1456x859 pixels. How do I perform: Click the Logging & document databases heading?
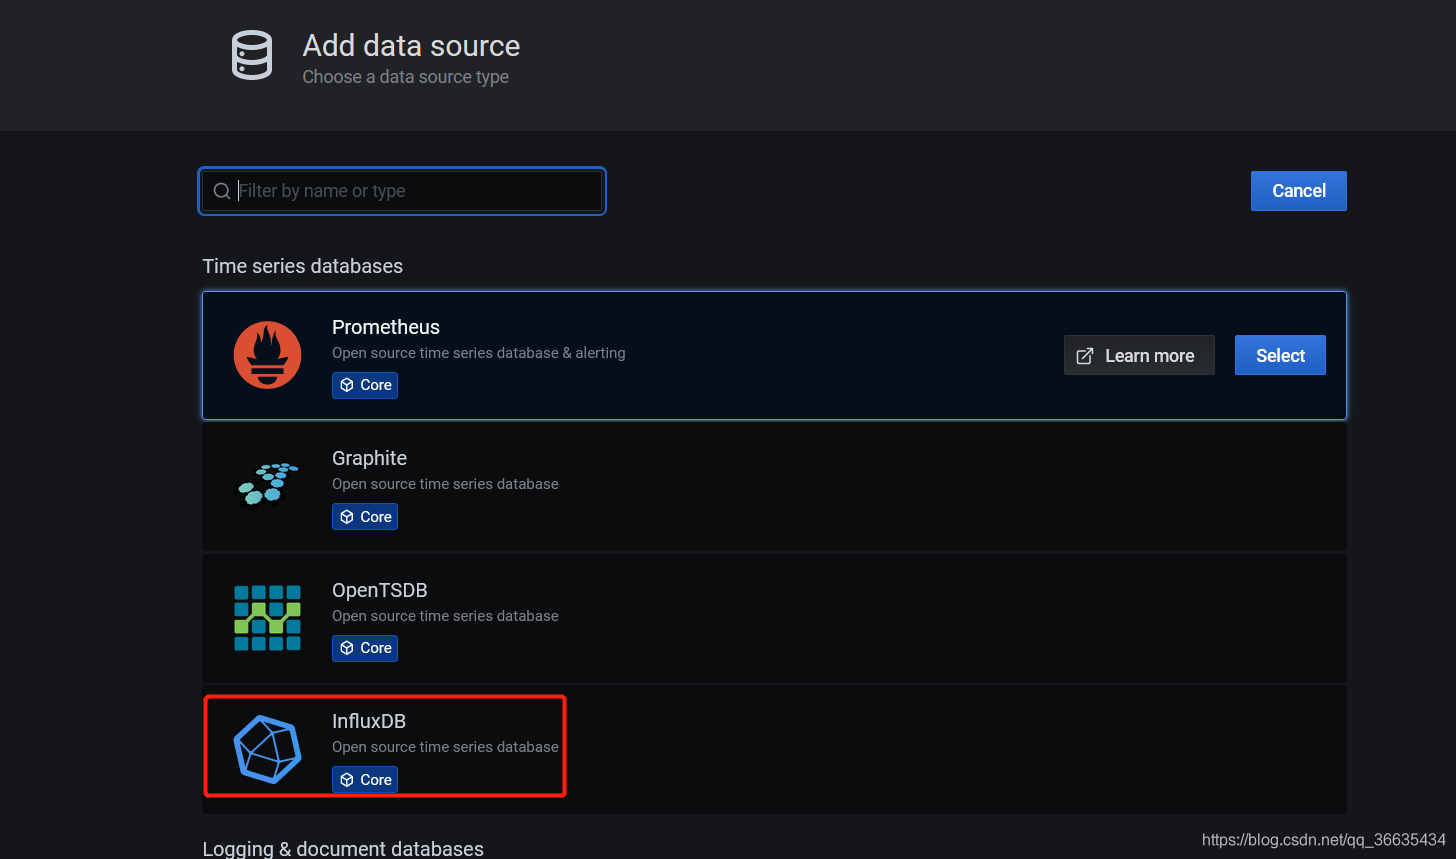(x=343, y=849)
